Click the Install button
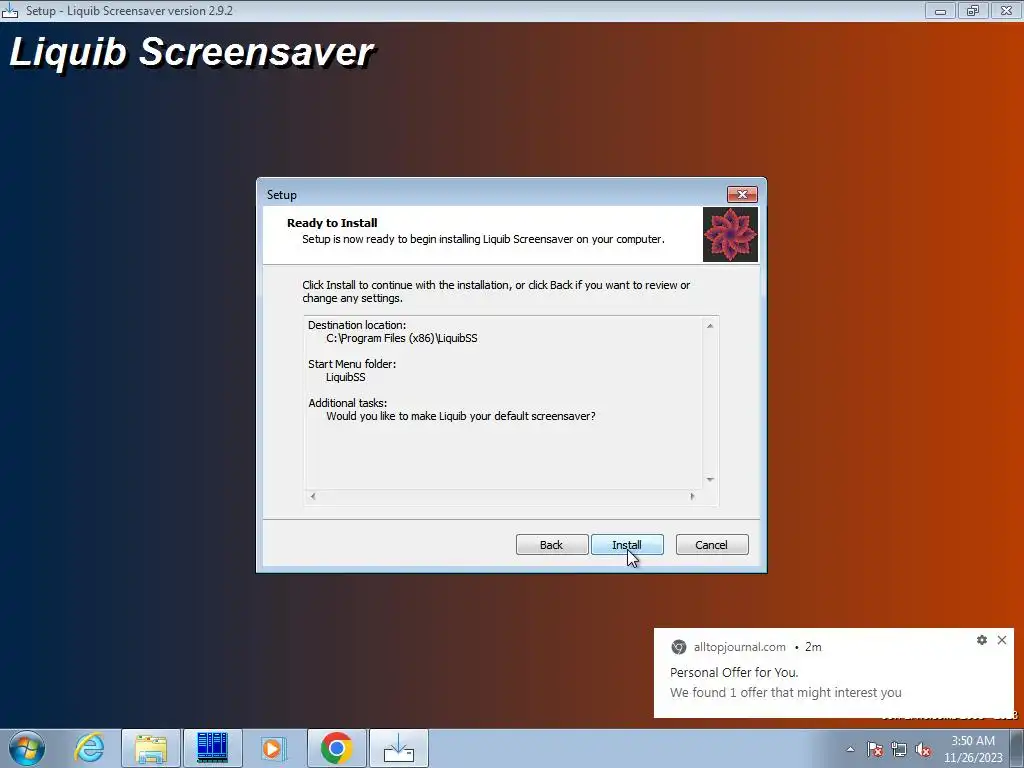Screen dimensions: 1024x768 pos(627,545)
